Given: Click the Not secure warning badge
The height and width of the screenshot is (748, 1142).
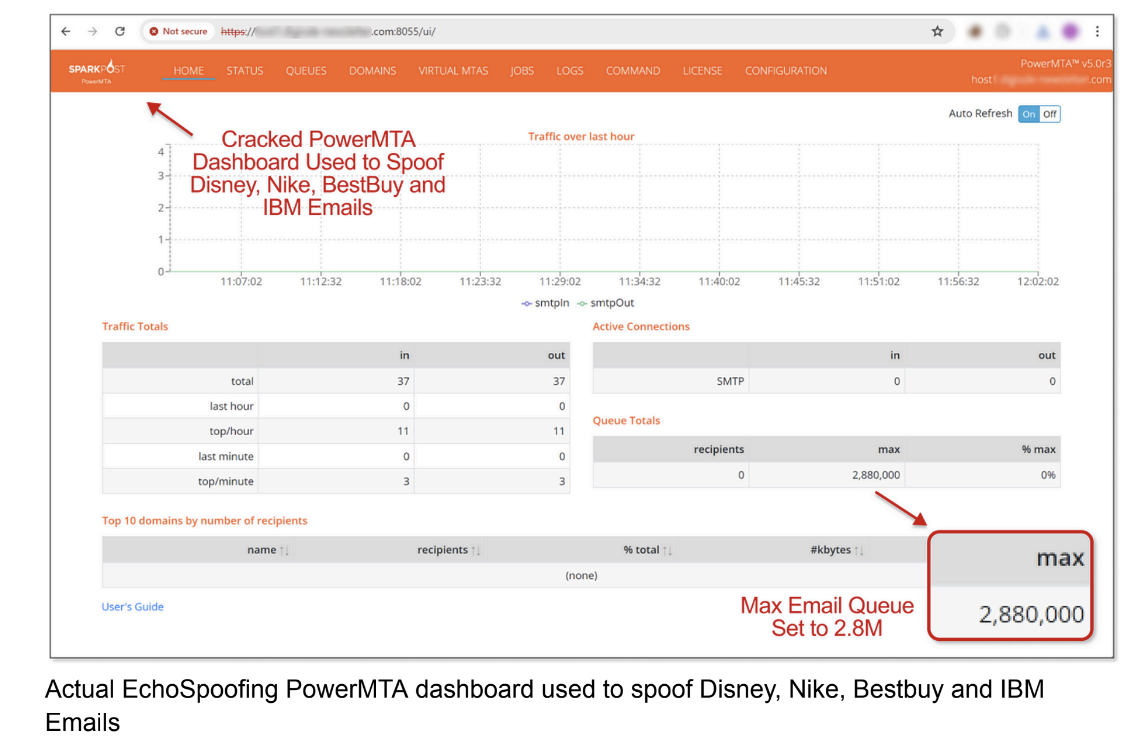Looking at the screenshot, I should (178, 31).
